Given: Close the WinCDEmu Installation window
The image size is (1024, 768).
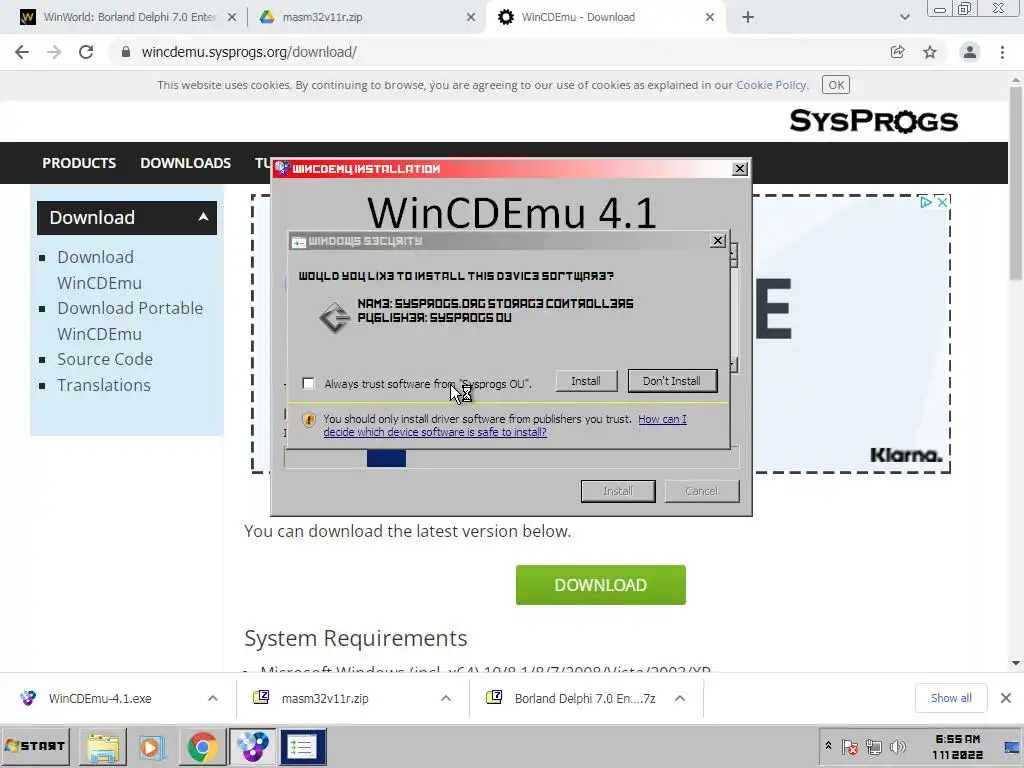Looking at the screenshot, I should pyautogui.click(x=739, y=168).
